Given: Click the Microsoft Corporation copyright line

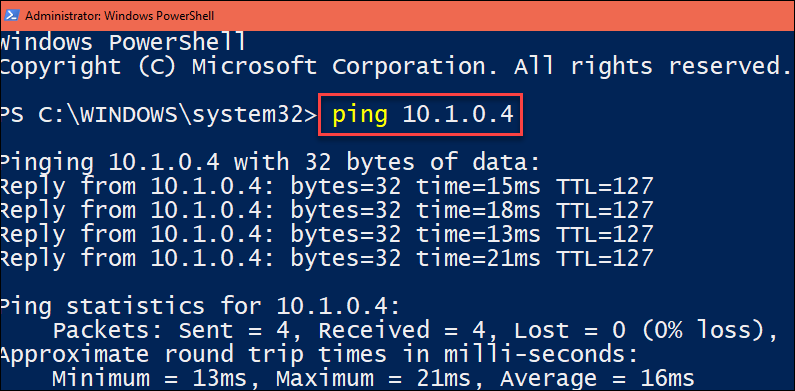Looking at the screenshot, I should pos(393,67).
